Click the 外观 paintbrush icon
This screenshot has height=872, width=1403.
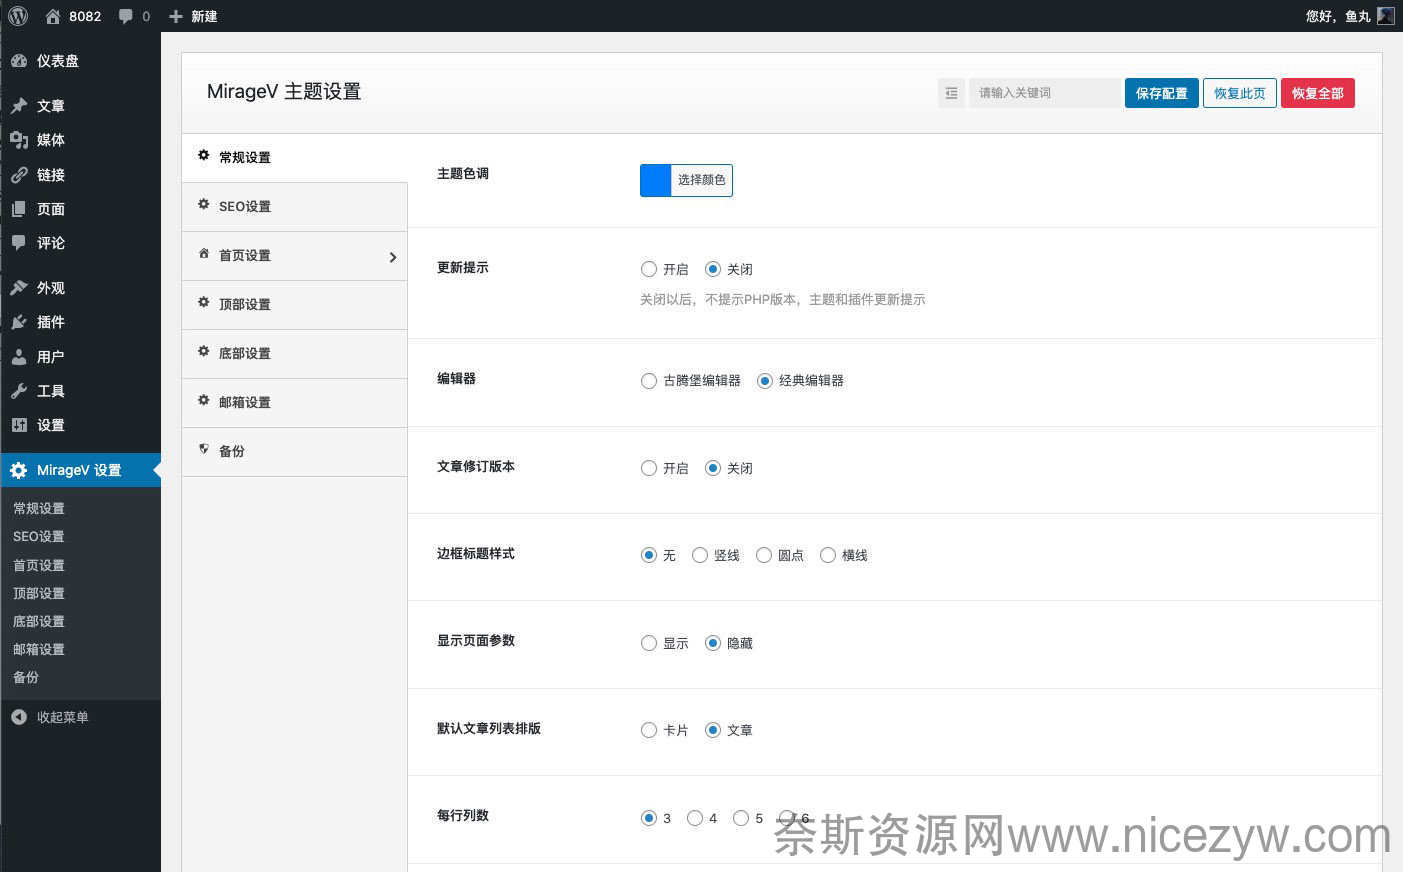(19, 288)
